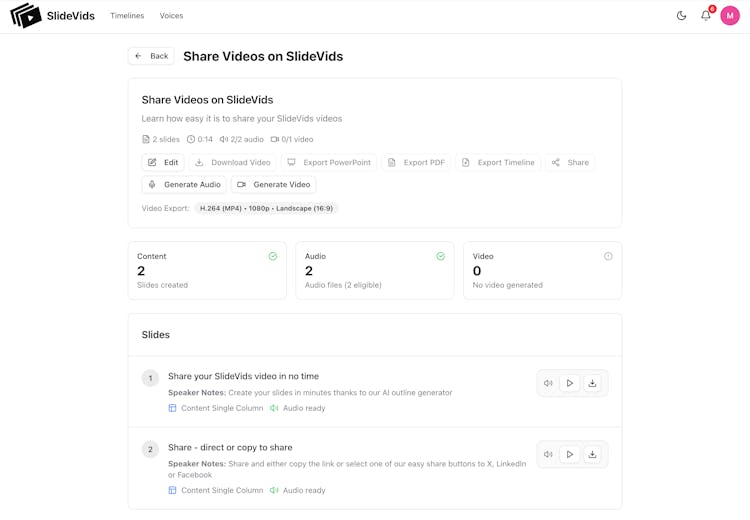Screen dimensions: 750x520
Task: Play slide 1 audio preview
Action: [x=570, y=383]
